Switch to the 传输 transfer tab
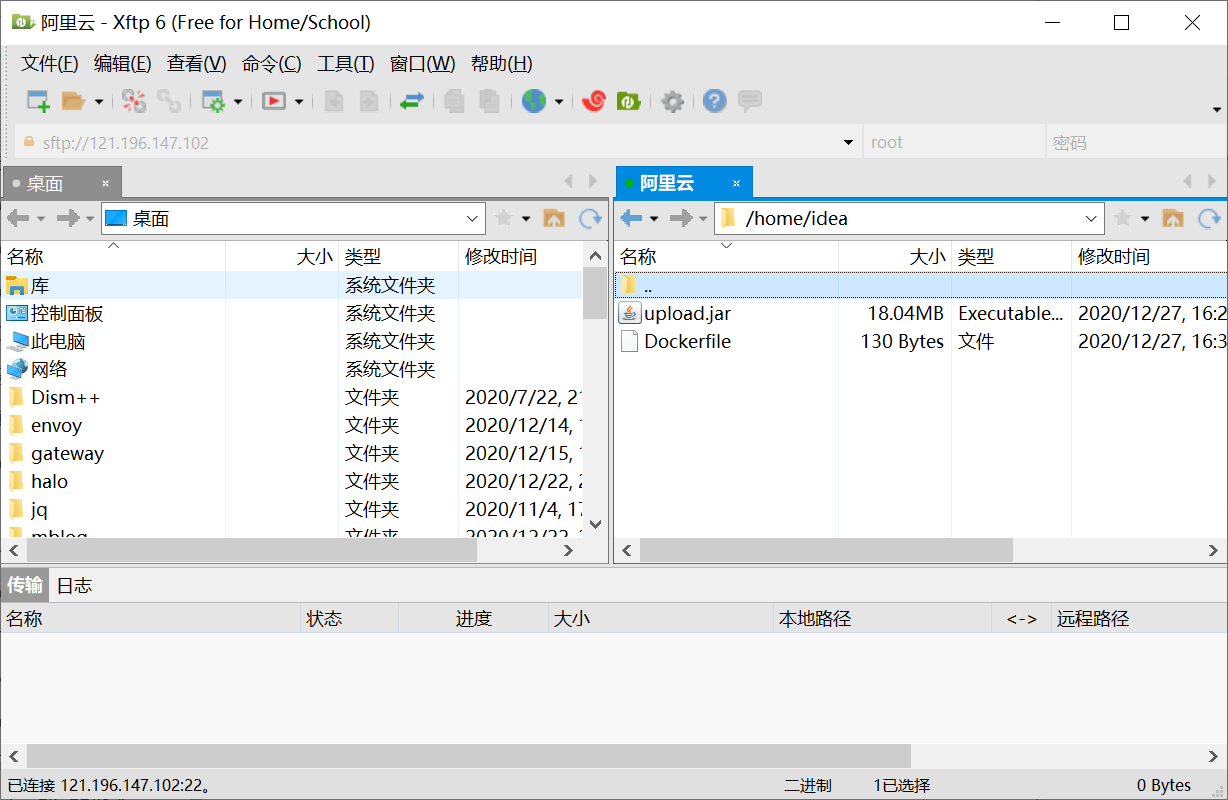Viewport: 1228px width, 800px height. [x=25, y=586]
